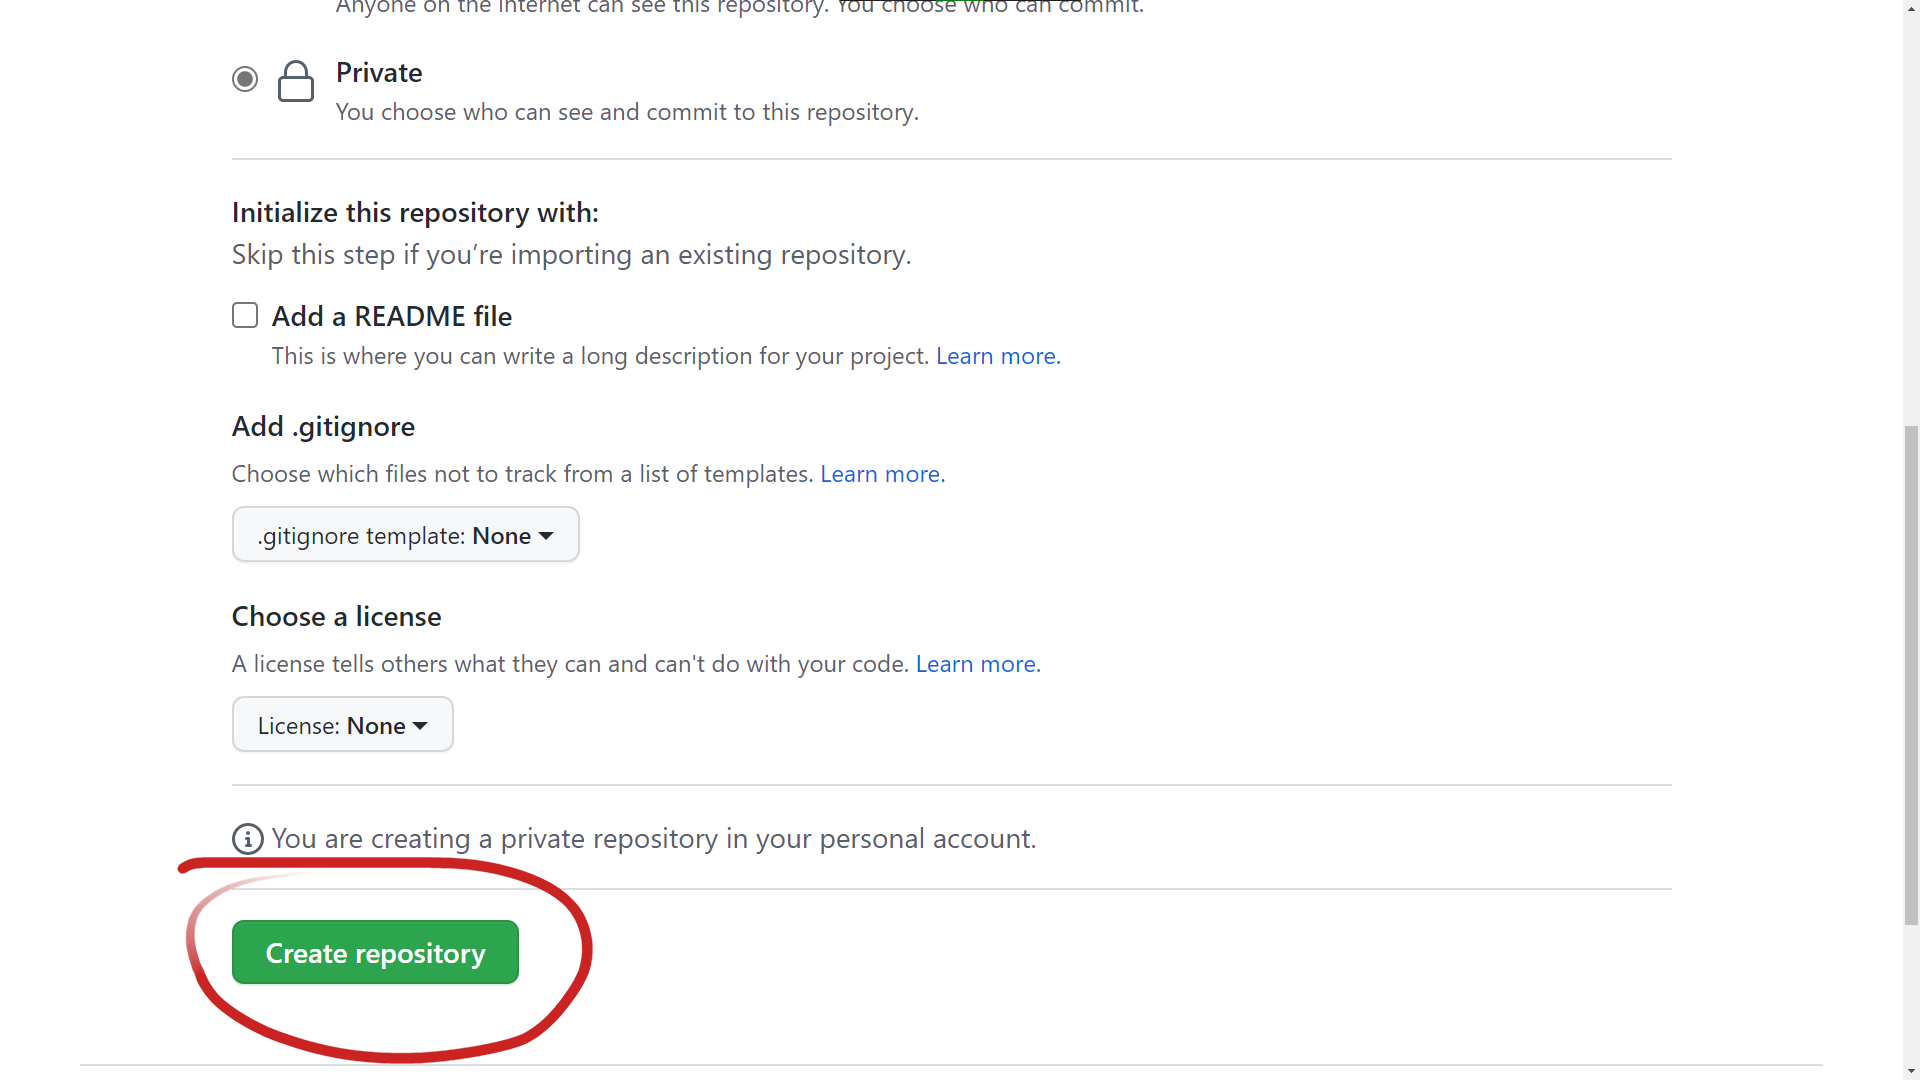Image resolution: width=1920 pixels, height=1080 pixels.
Task: Click the 'Private' option label text
Action: [x=379, y=73]
